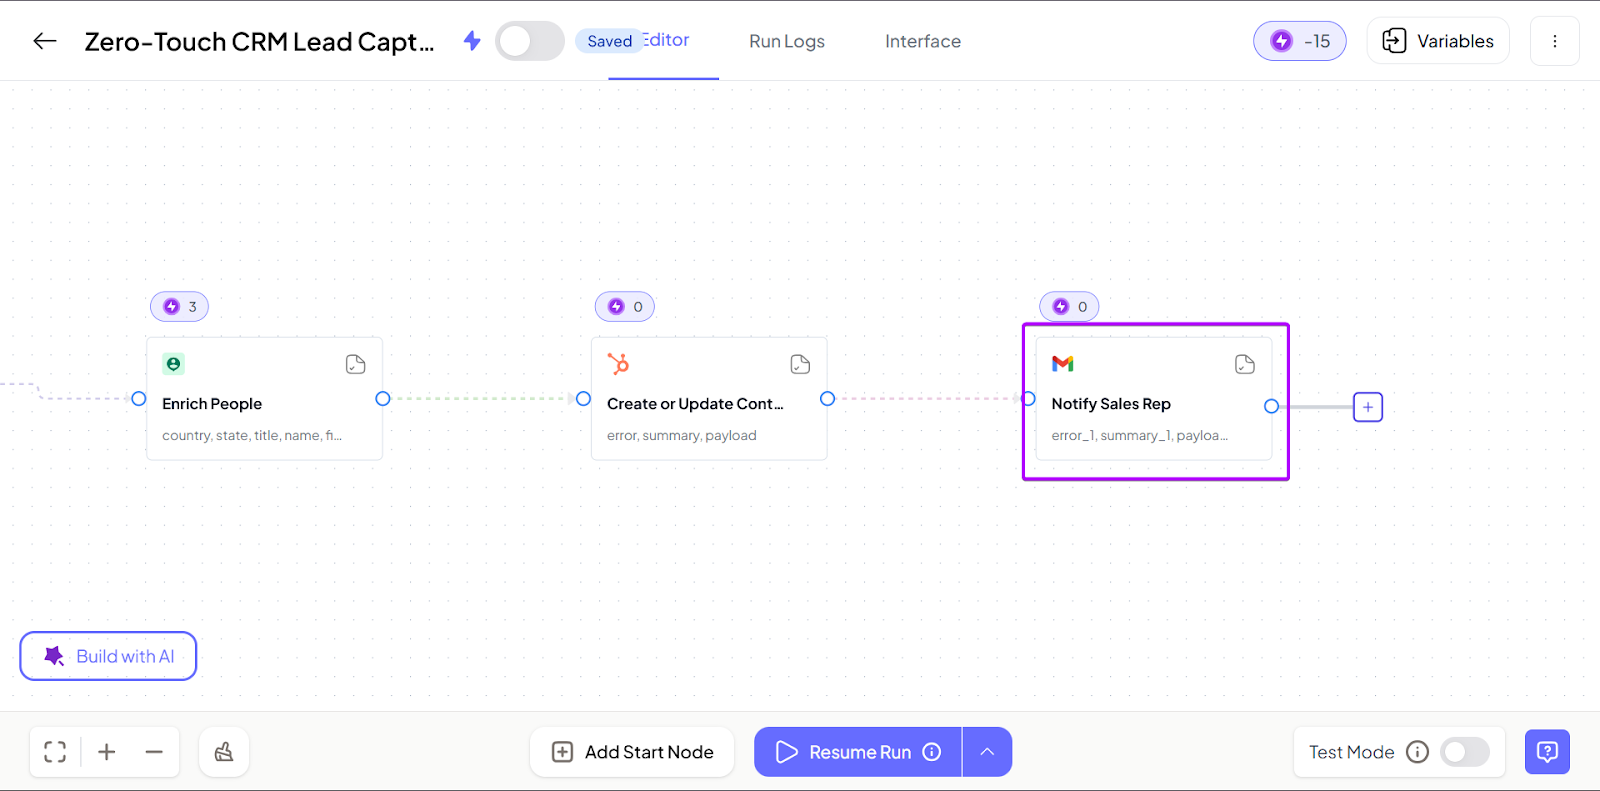
Task: Click the Notify Sales Rep output connector dot
Action: tap(1272, 406)
